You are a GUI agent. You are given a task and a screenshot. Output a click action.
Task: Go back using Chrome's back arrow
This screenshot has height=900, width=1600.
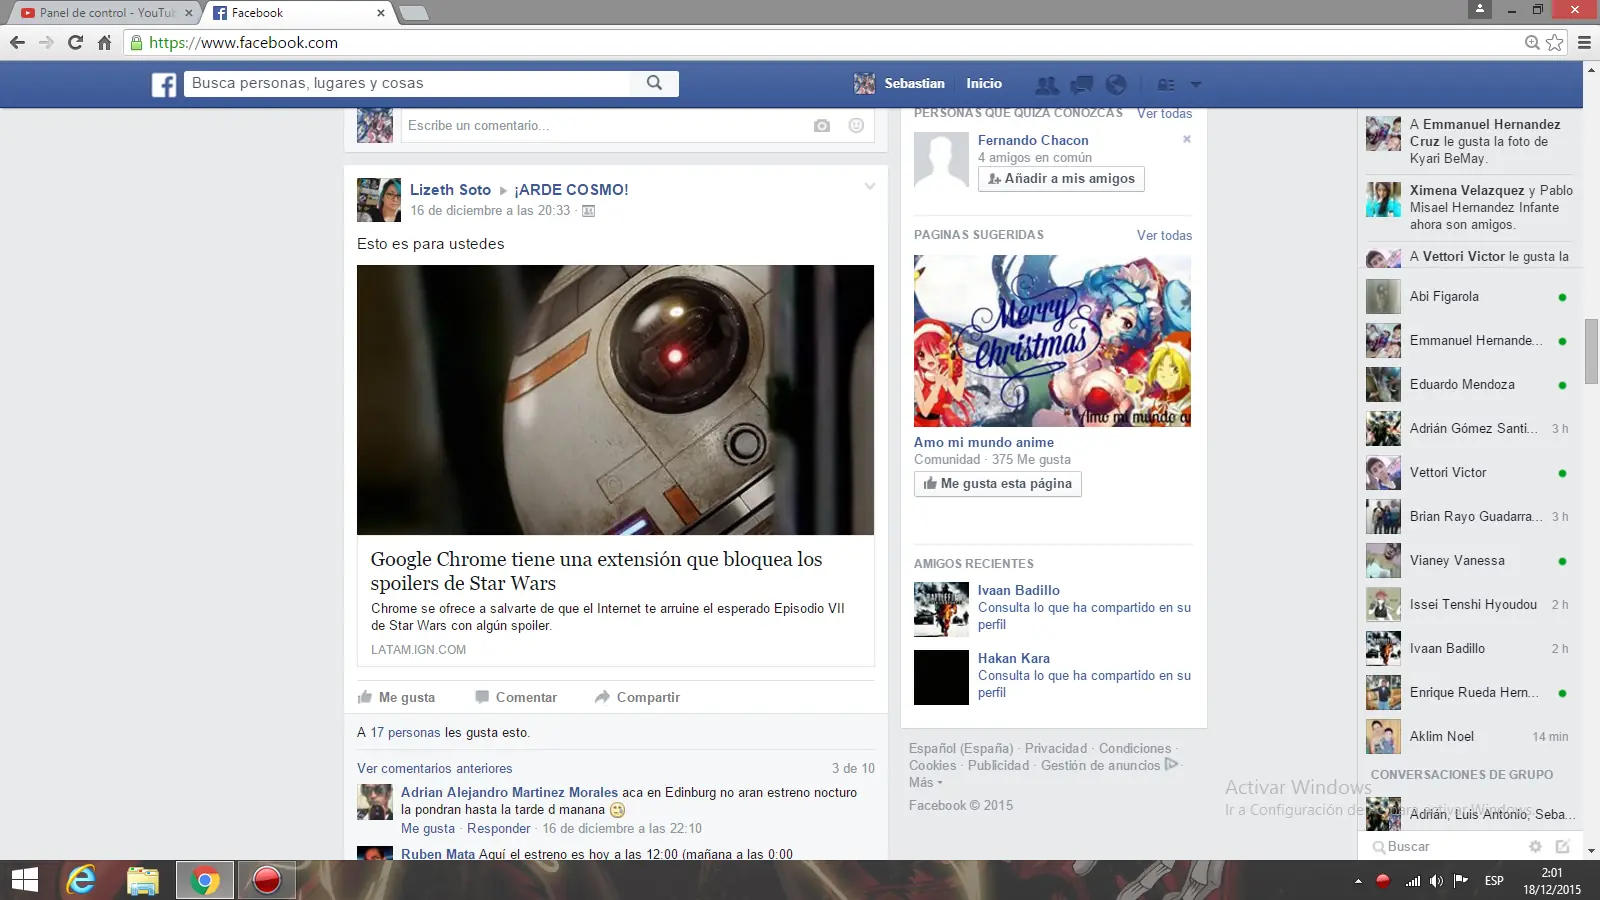coord(17,43)
